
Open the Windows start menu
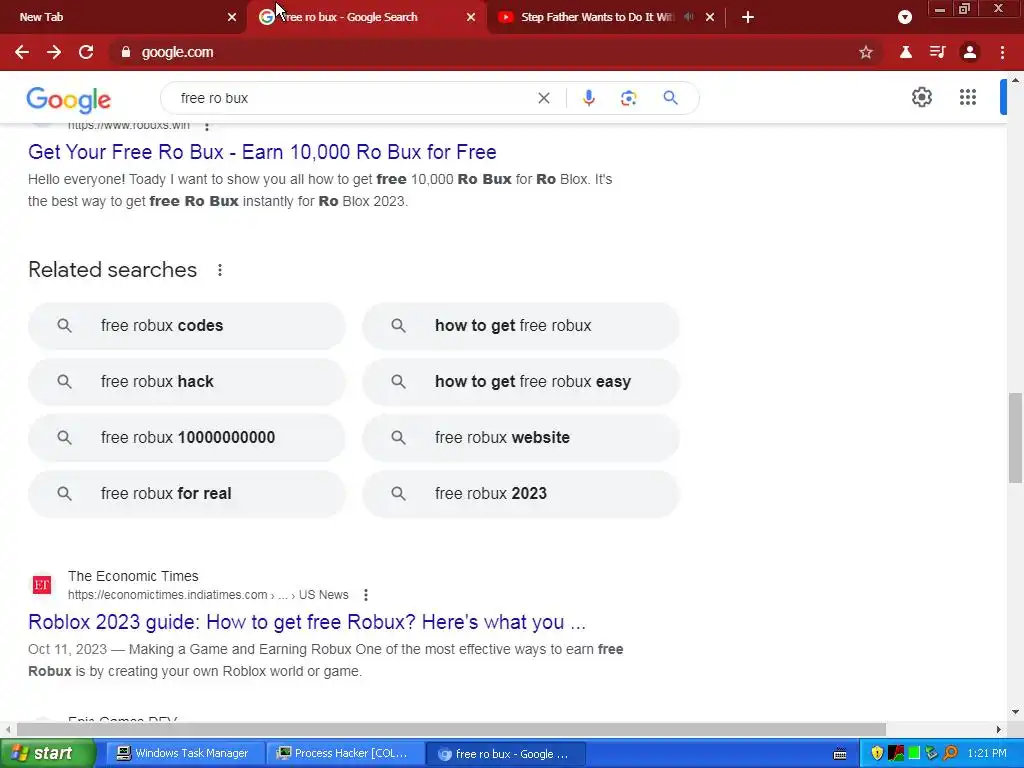tap(47, 754)
